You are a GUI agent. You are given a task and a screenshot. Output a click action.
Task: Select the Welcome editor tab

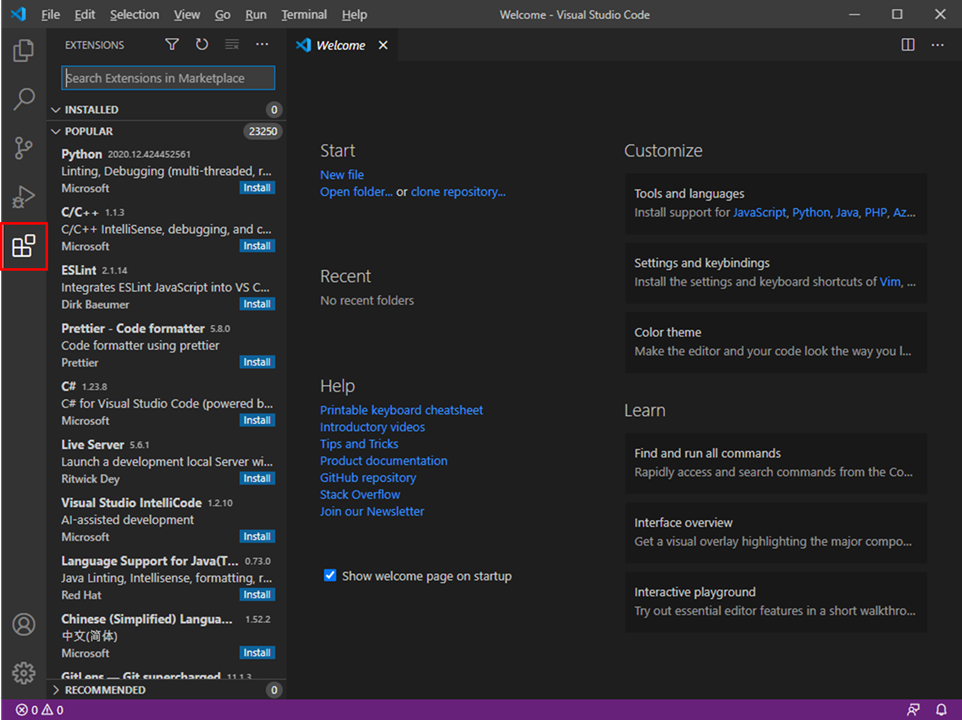[340, 45]
